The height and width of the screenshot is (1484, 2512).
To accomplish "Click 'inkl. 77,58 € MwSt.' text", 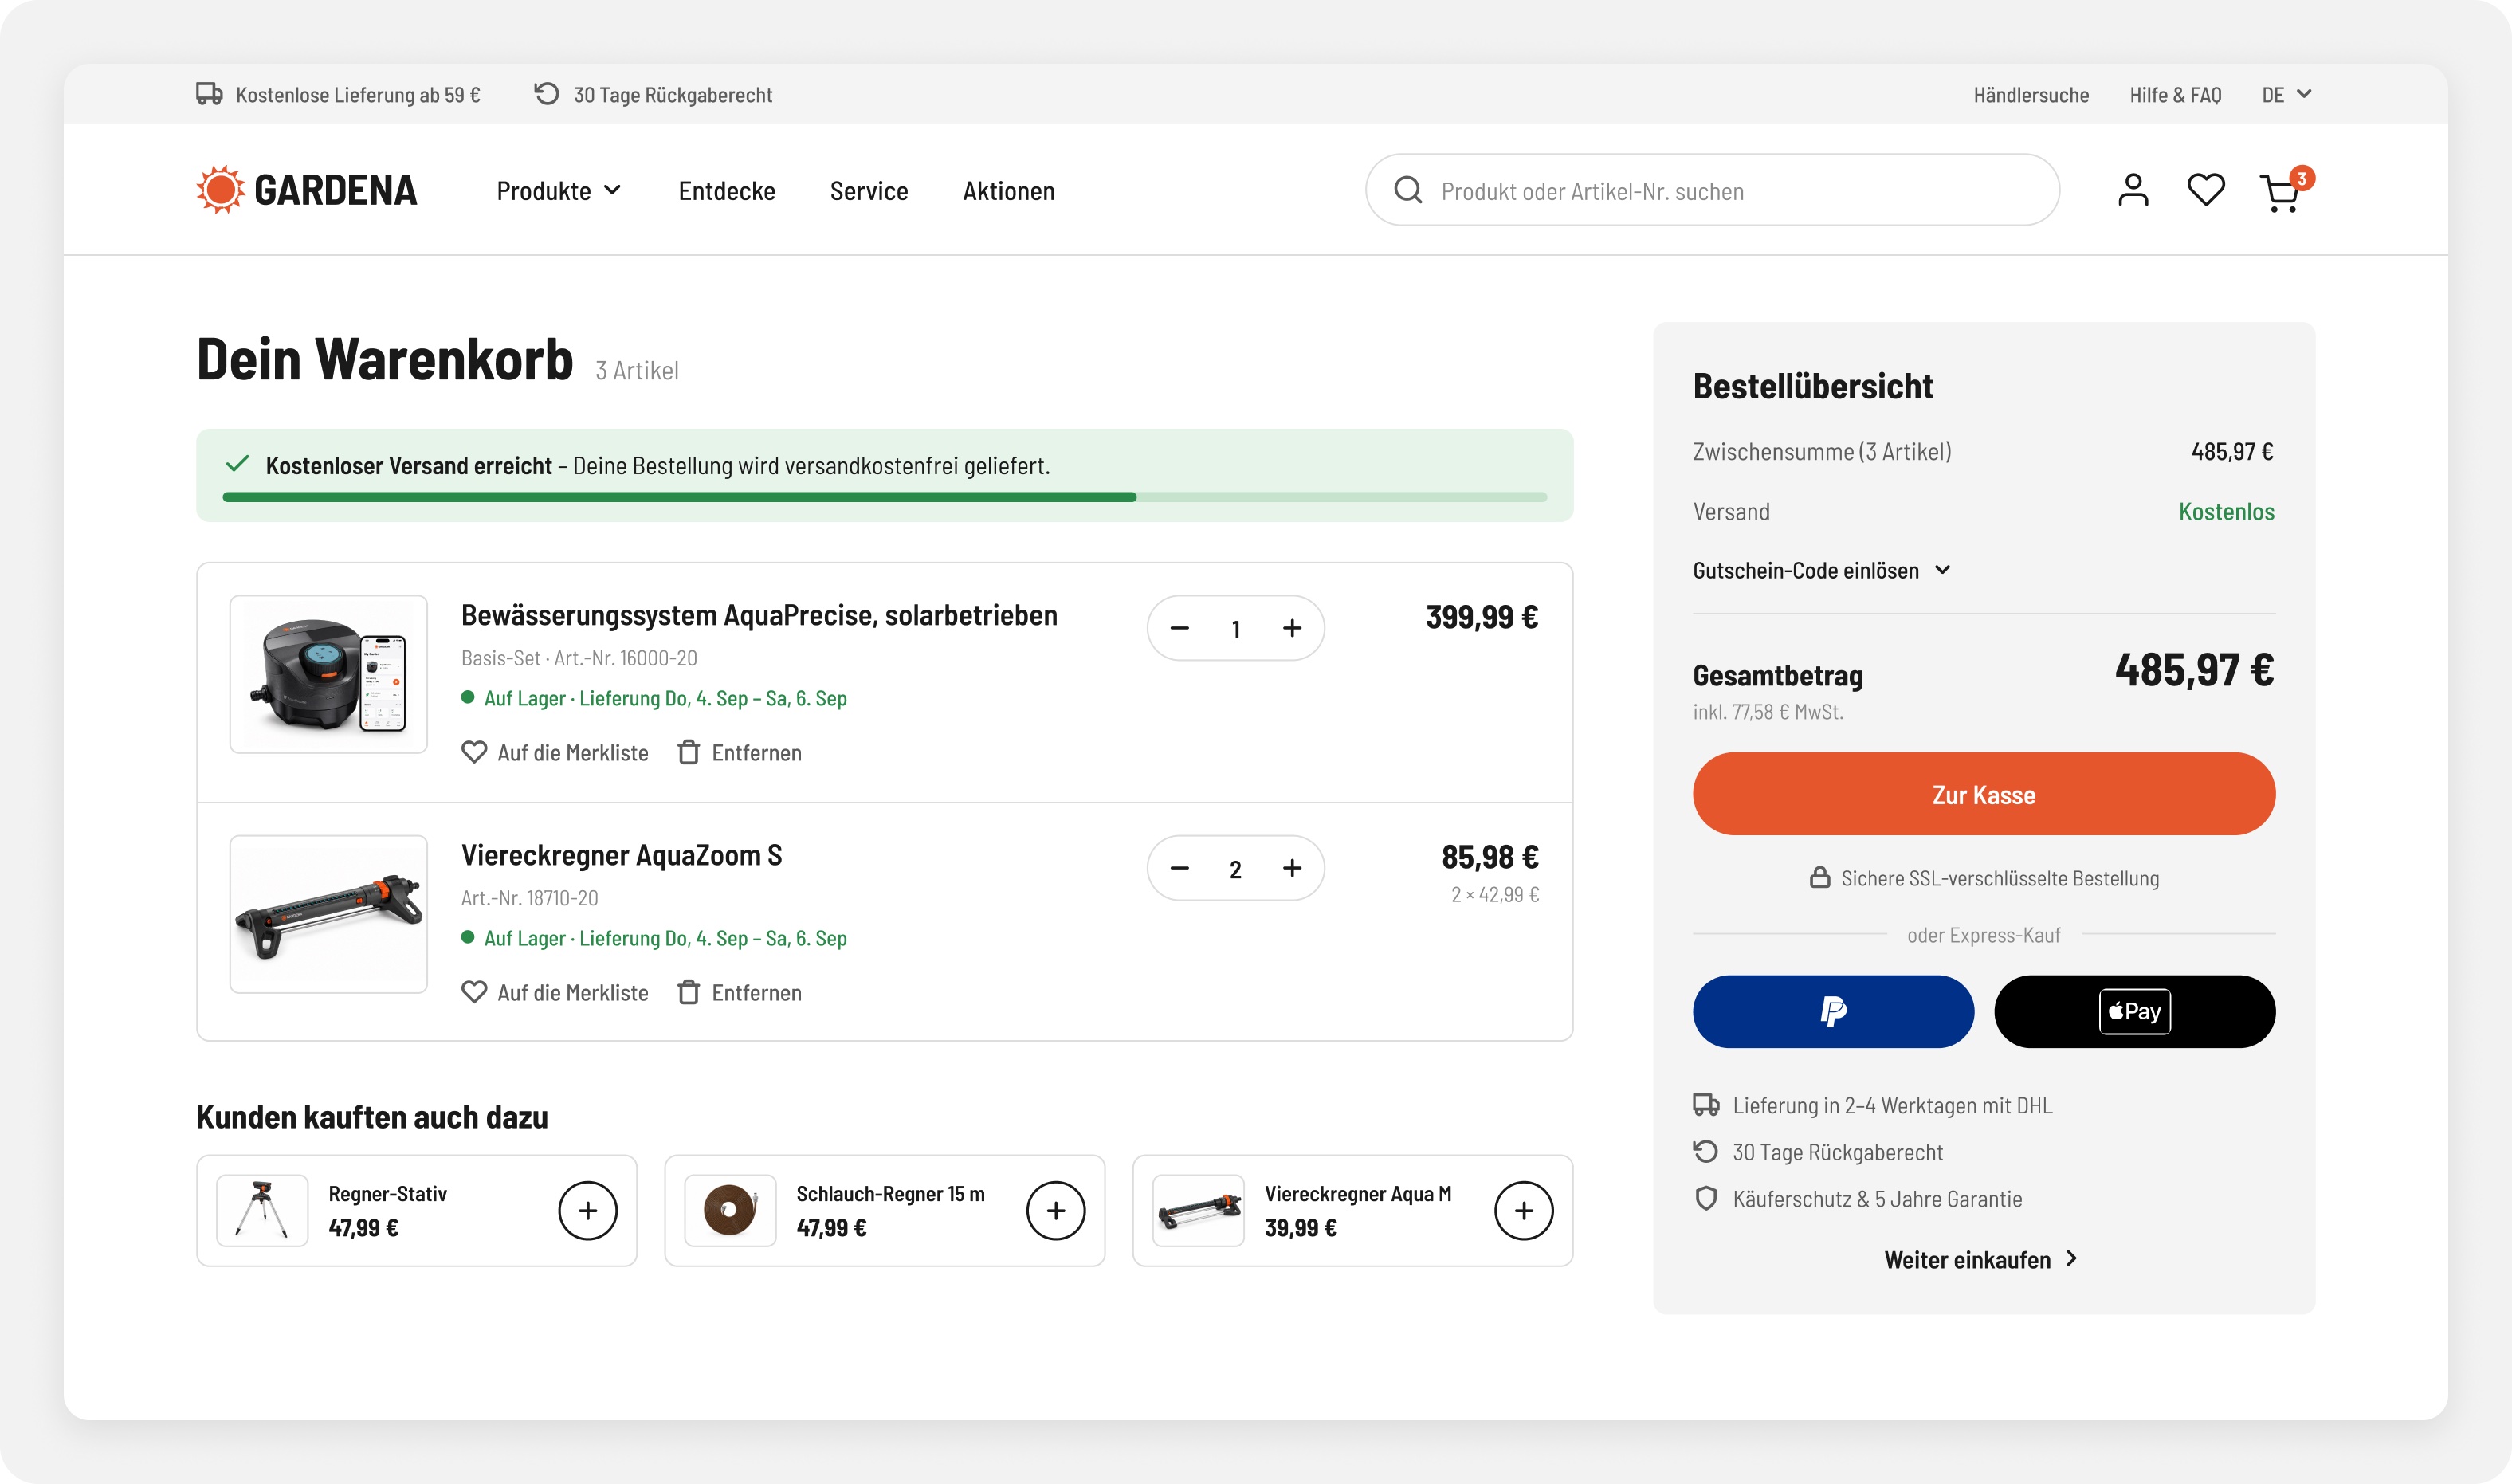I will [1768, 712].
